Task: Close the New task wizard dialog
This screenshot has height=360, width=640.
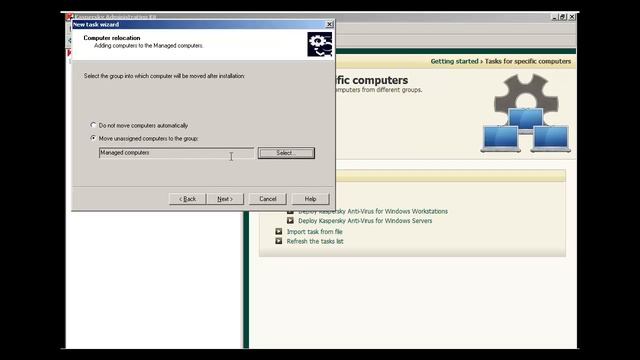Action: tap(329, 24)
